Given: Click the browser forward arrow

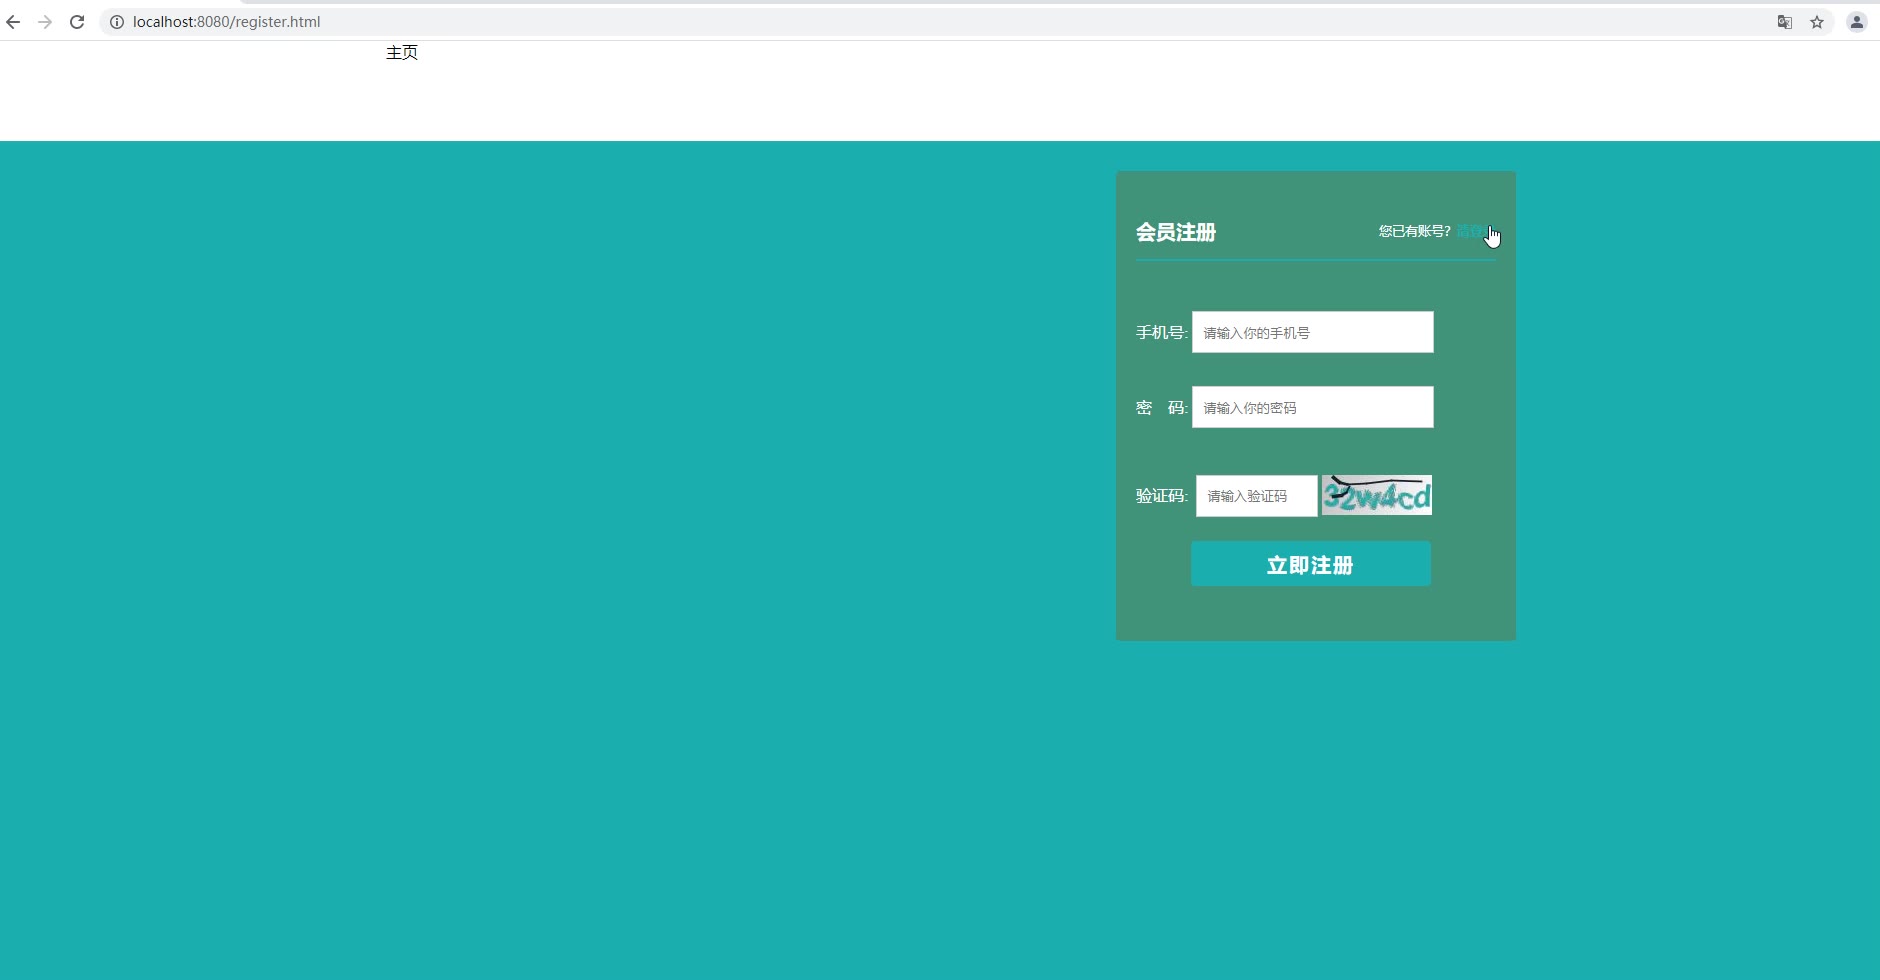Looking at the screenshot, I should click(45, 22).
